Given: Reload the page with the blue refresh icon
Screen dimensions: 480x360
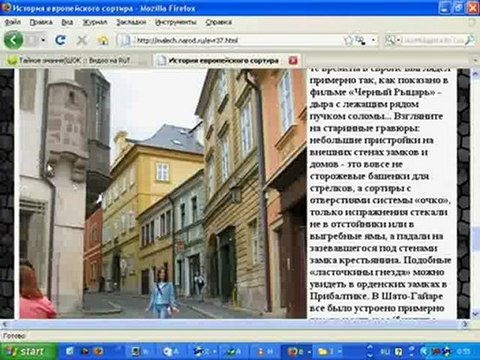Looking at the screenshot, I should click(60, 40).
